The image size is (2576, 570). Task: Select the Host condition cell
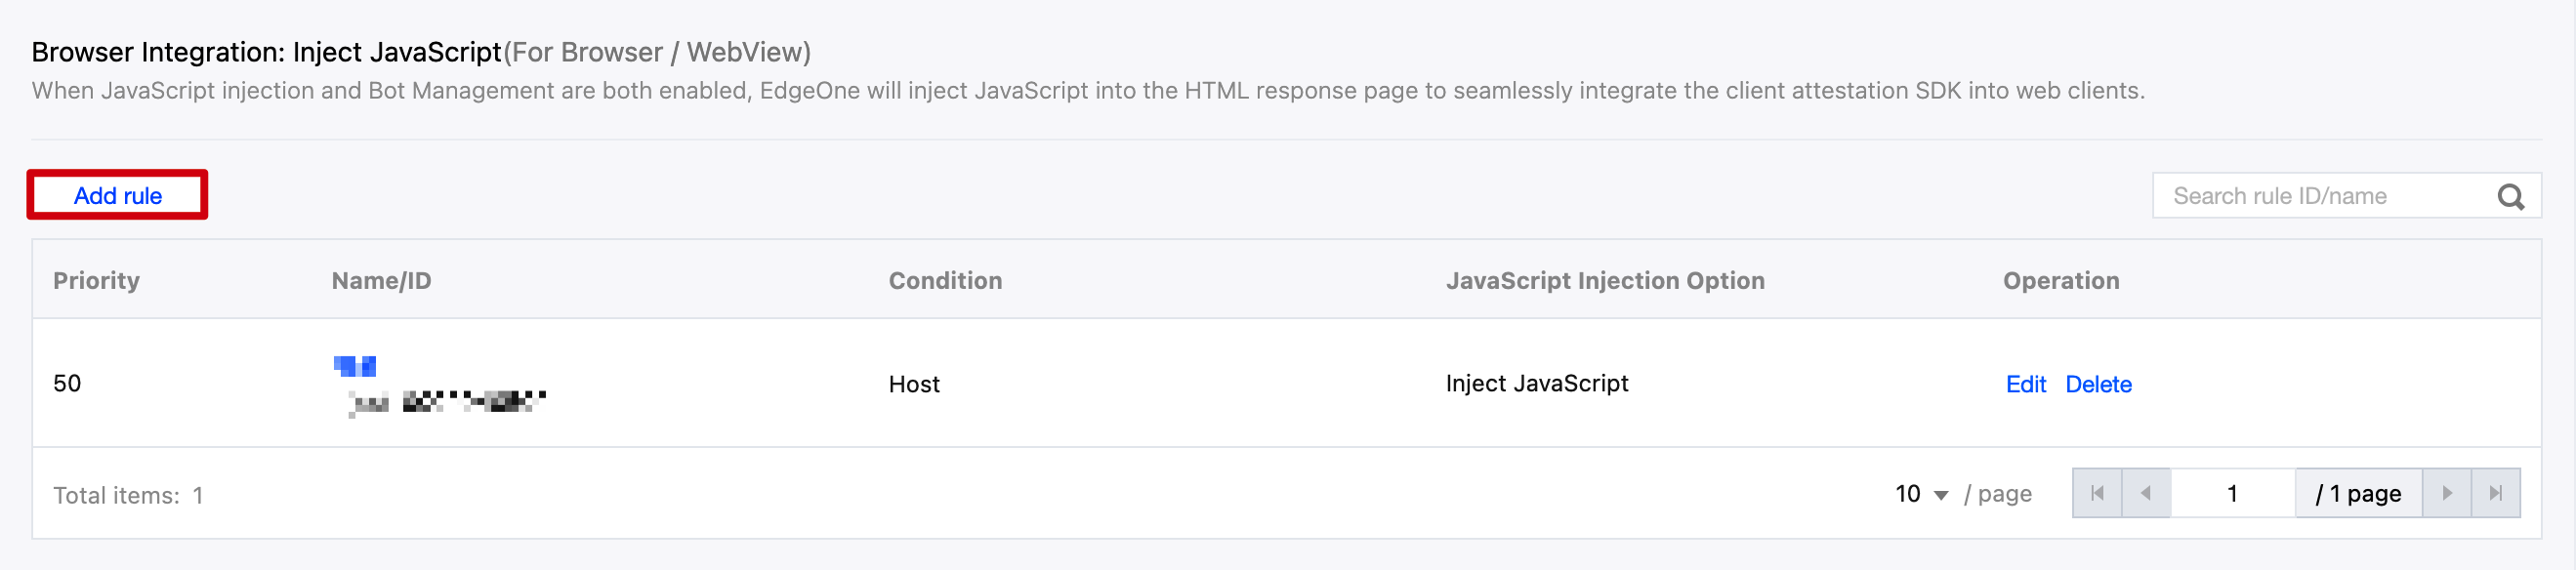[x=913, y=384]
